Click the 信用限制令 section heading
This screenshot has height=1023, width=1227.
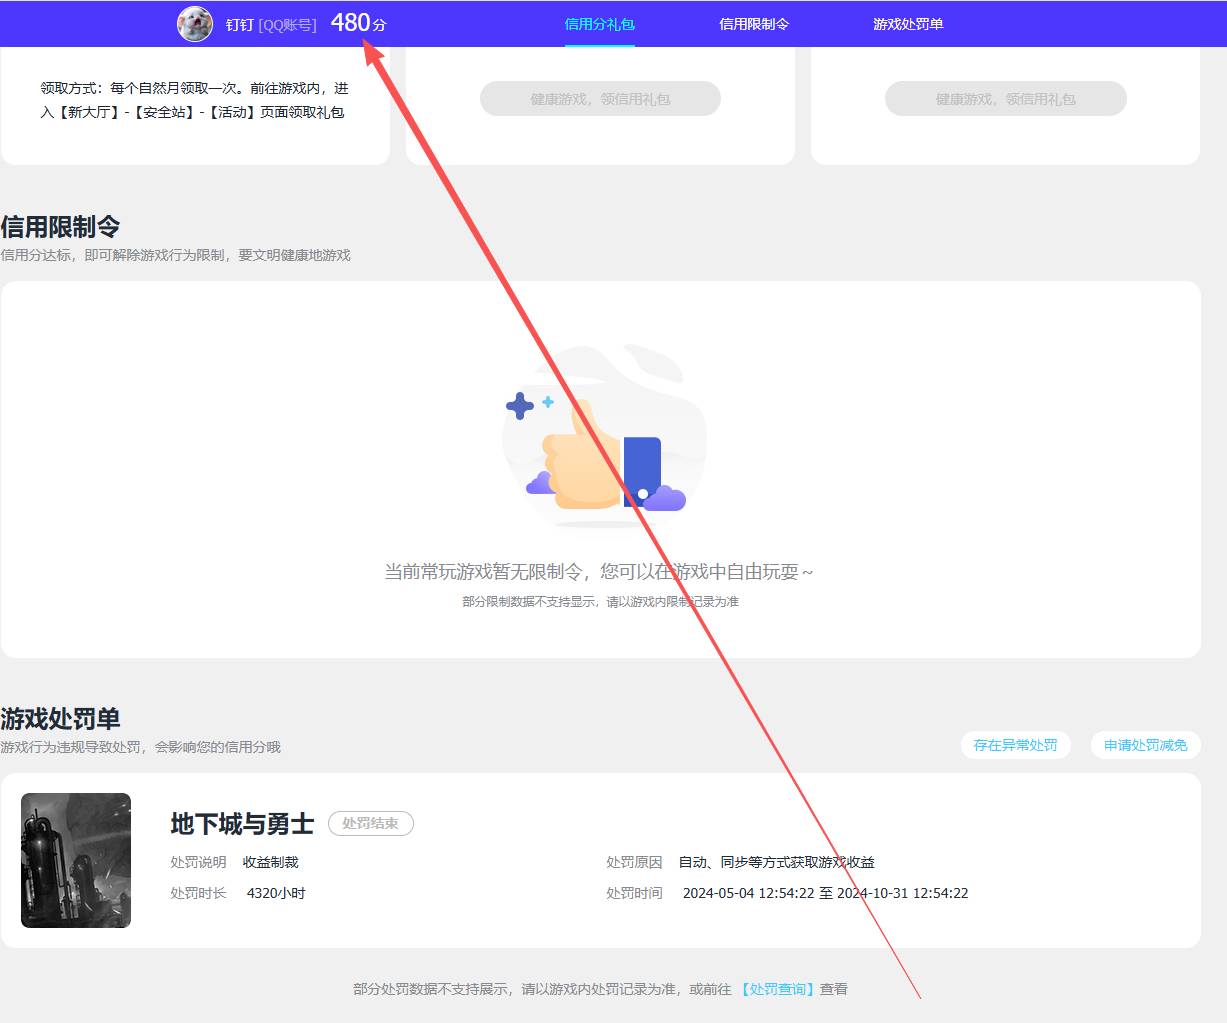pyautogui.click(x=60, y=225)
